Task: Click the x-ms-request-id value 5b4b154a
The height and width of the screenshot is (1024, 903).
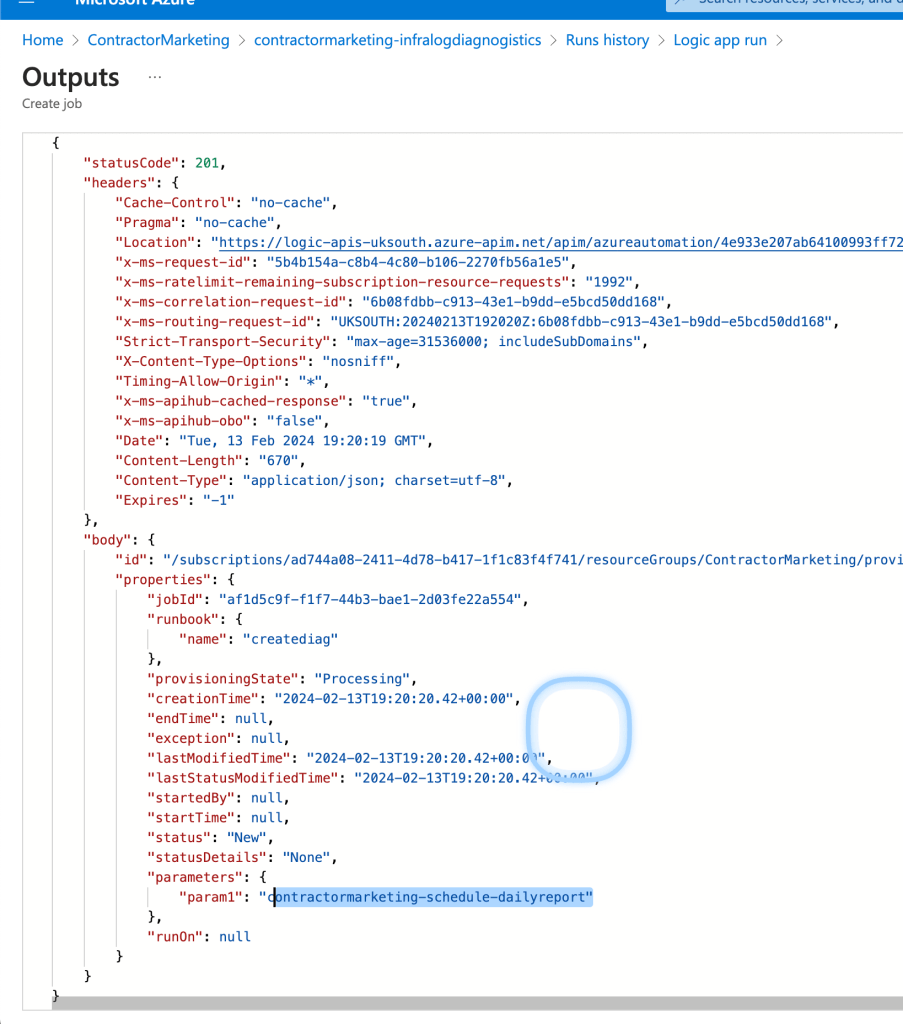Action: pos(418,263)
